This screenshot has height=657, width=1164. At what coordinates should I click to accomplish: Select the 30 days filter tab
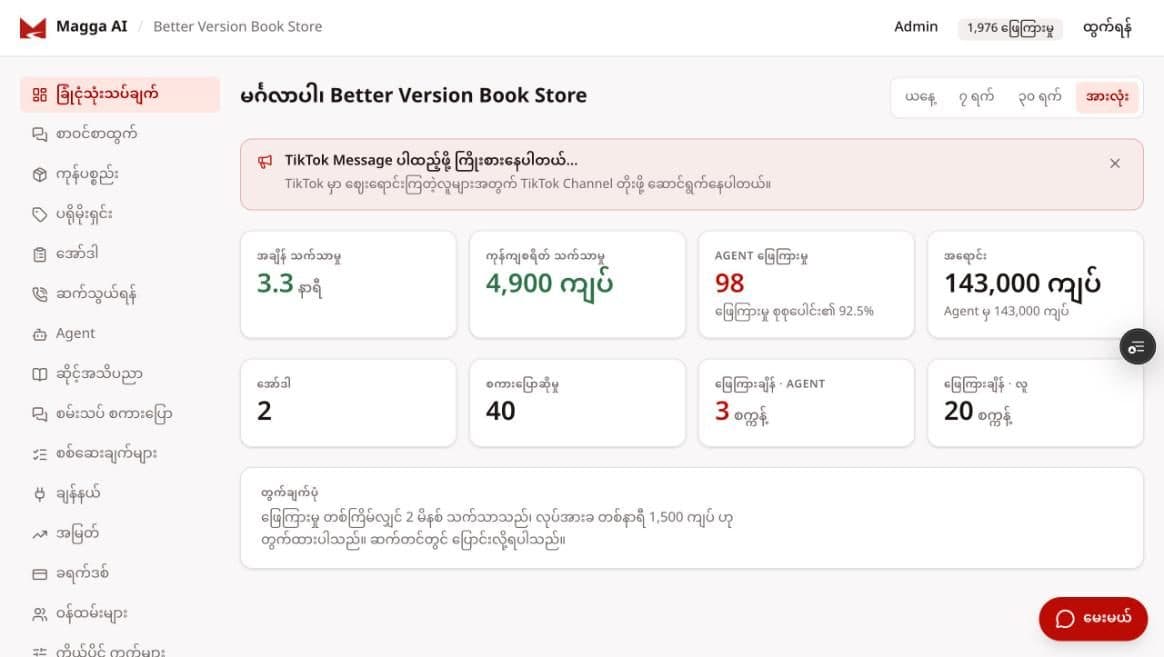pos(1039,97)
